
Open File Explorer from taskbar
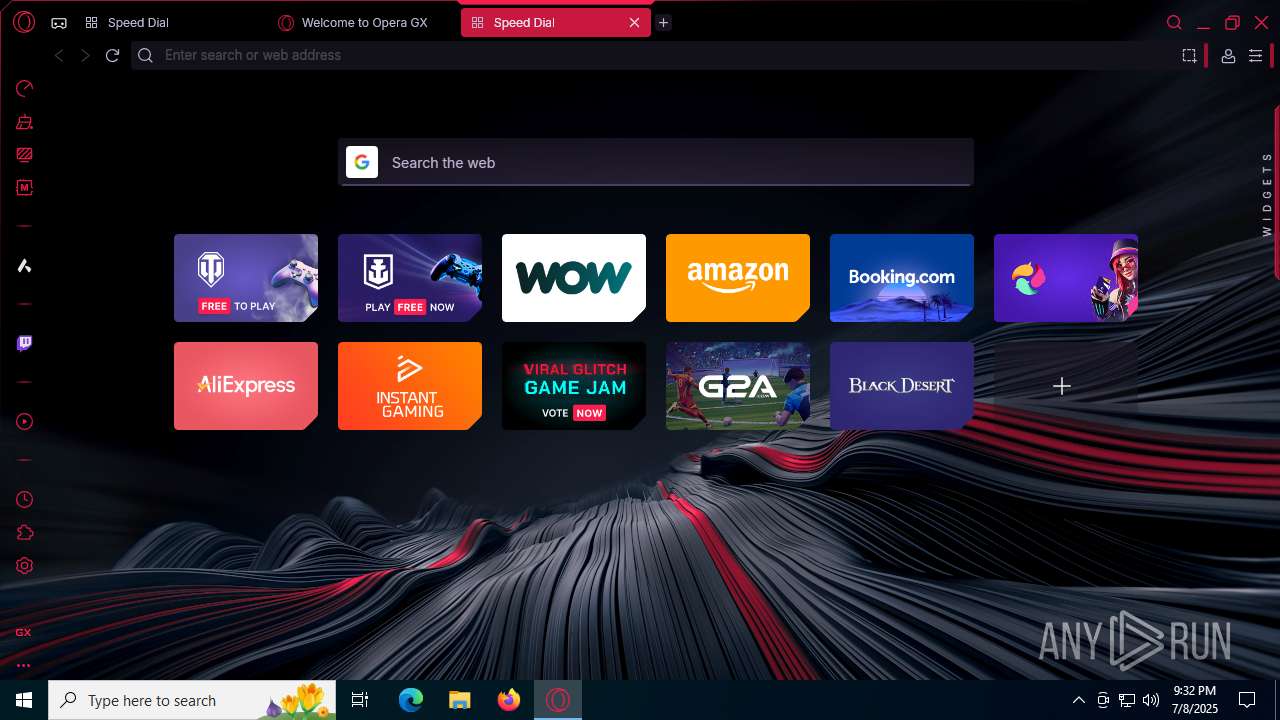459,700
